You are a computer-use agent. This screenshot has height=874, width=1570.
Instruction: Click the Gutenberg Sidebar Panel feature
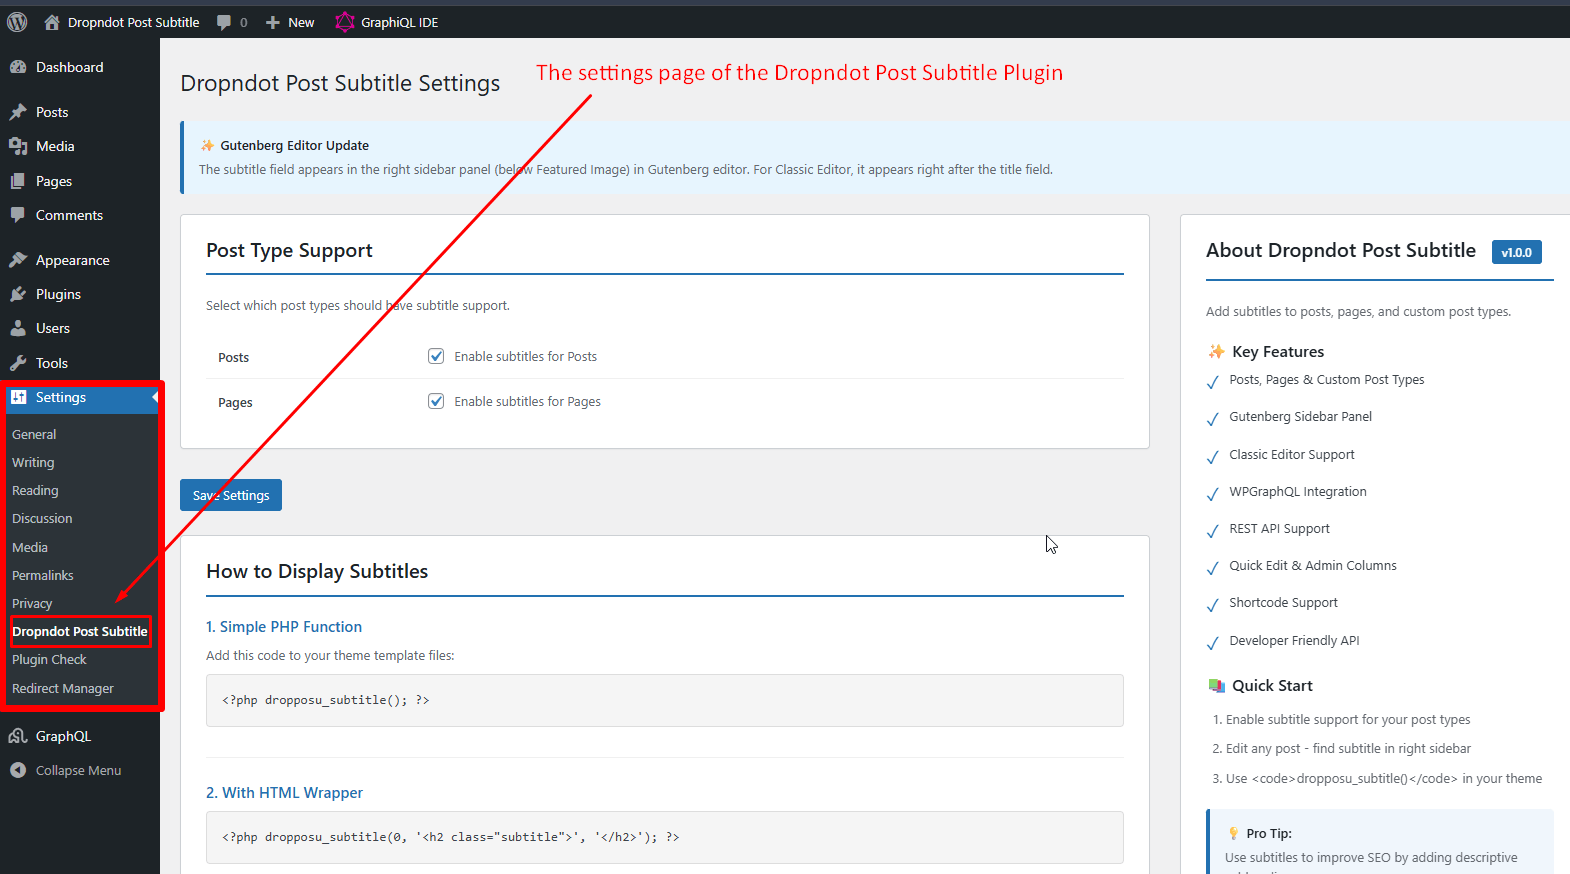pos(1300,417)
